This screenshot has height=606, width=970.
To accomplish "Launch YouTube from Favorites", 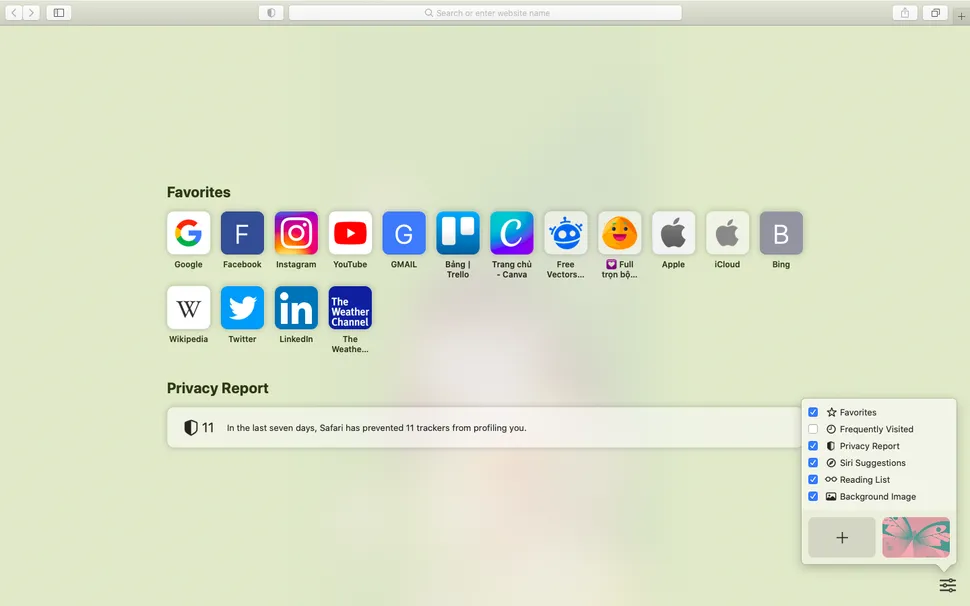I will point(350,233).
